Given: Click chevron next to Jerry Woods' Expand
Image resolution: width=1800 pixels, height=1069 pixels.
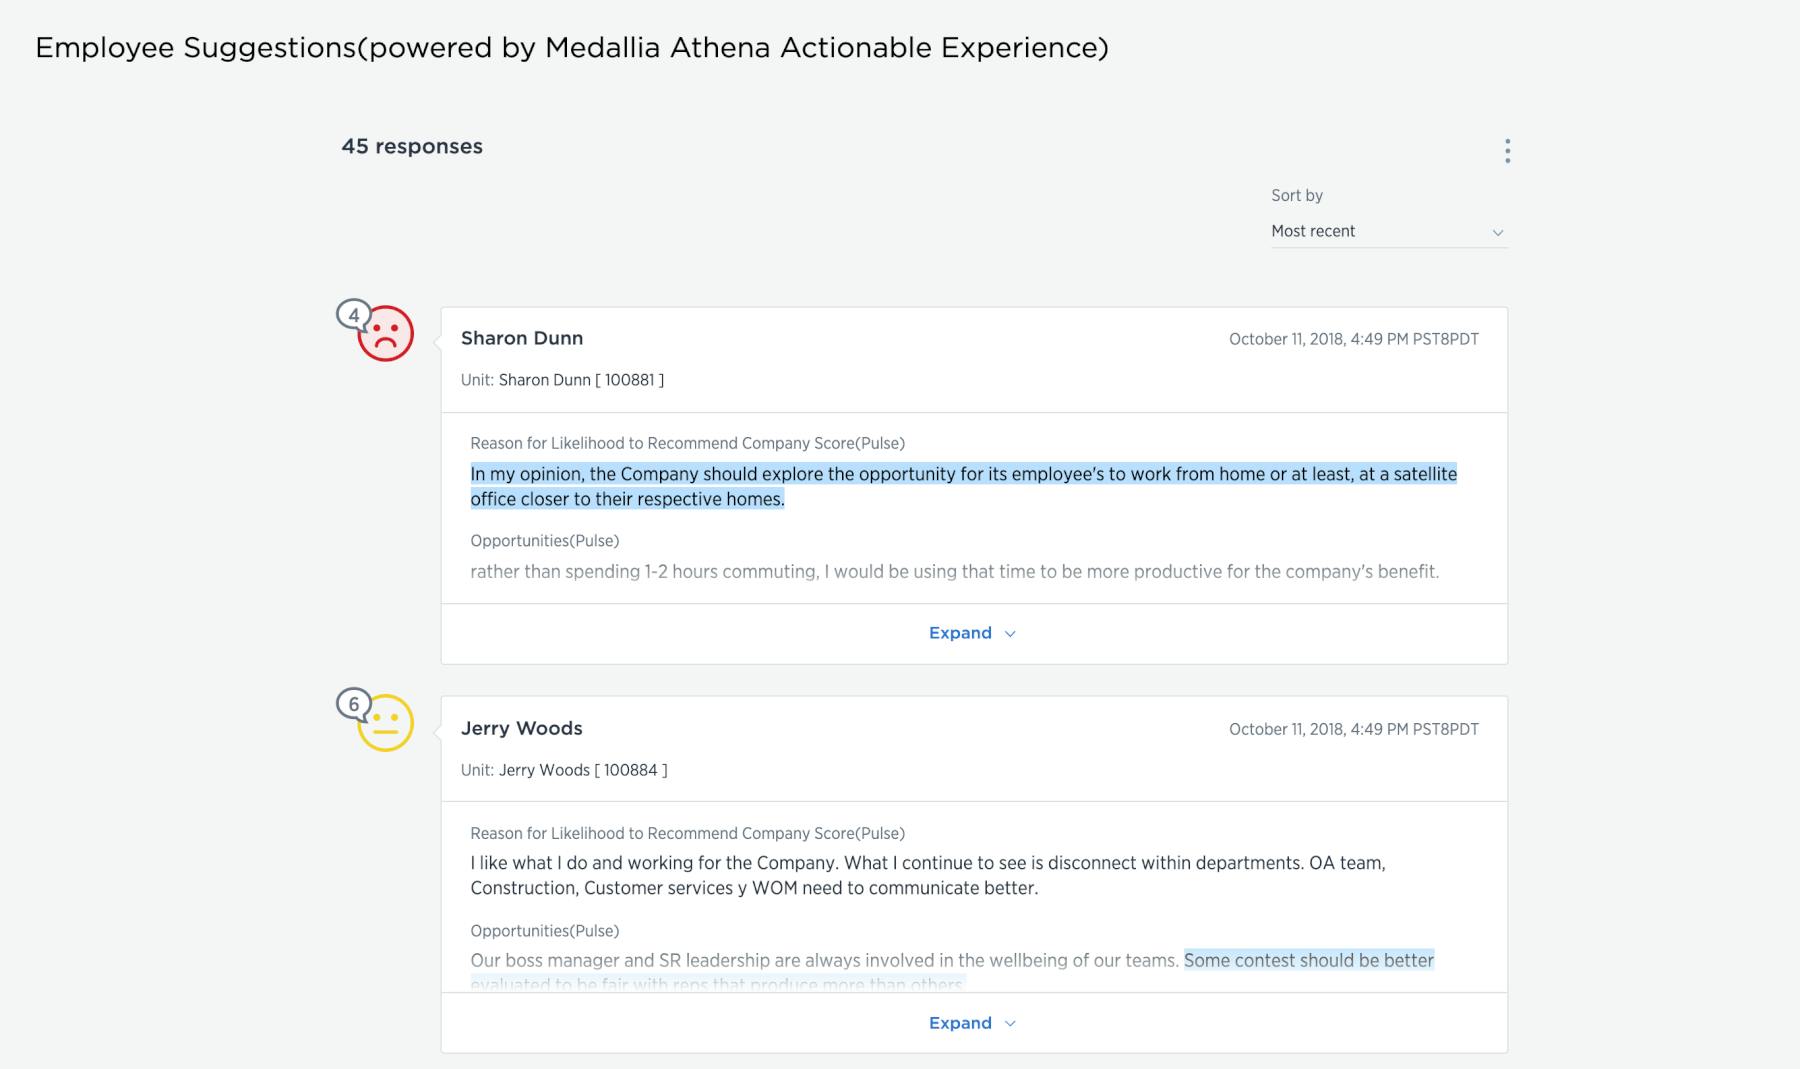Looking at the screenshot, I should [1010, 1024].
